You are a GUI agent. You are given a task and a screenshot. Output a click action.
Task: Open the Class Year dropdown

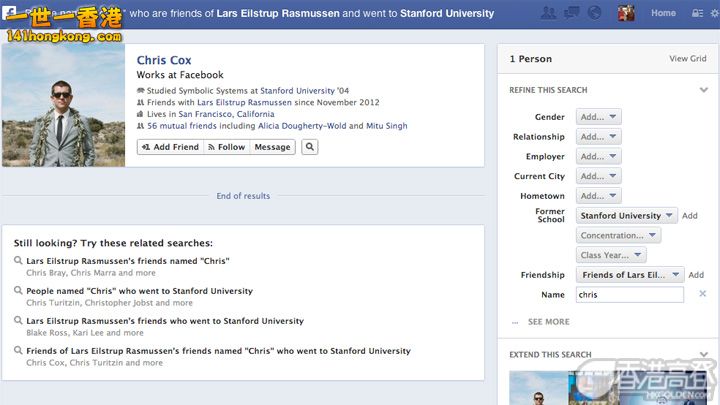click(x=611, y=255)
